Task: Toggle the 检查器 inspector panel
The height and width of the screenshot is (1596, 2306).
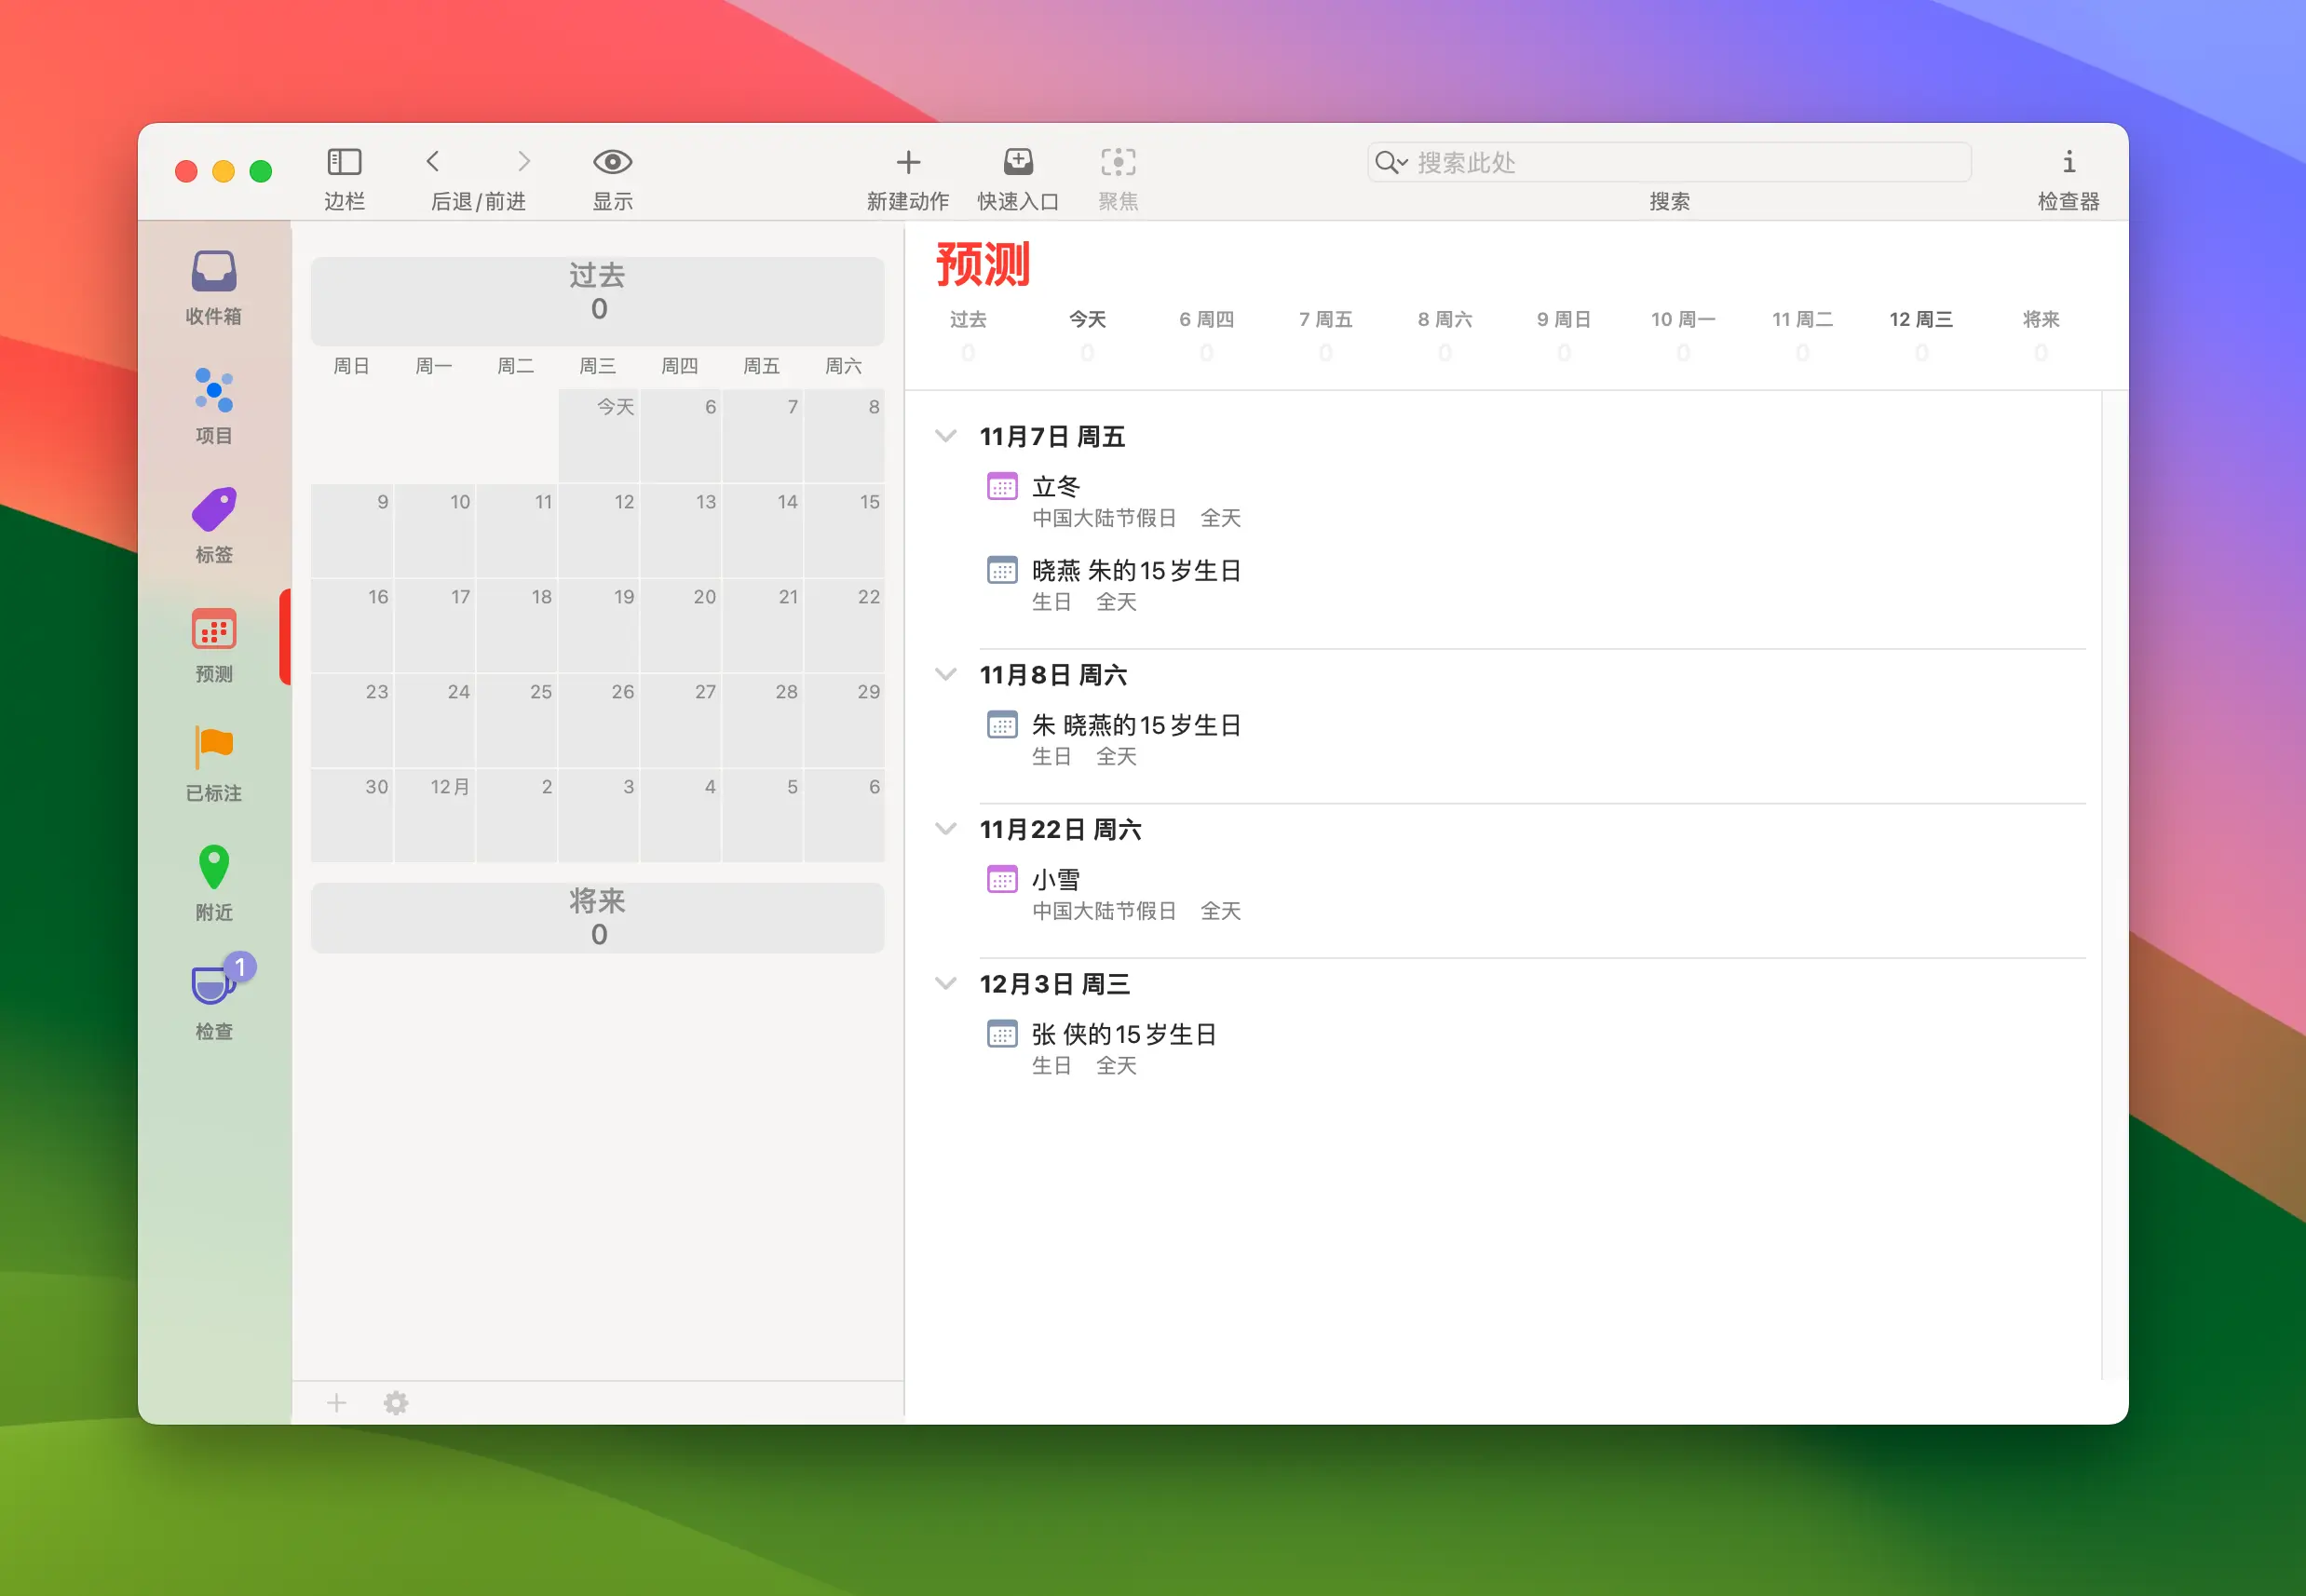Action: pos(2068,161)
